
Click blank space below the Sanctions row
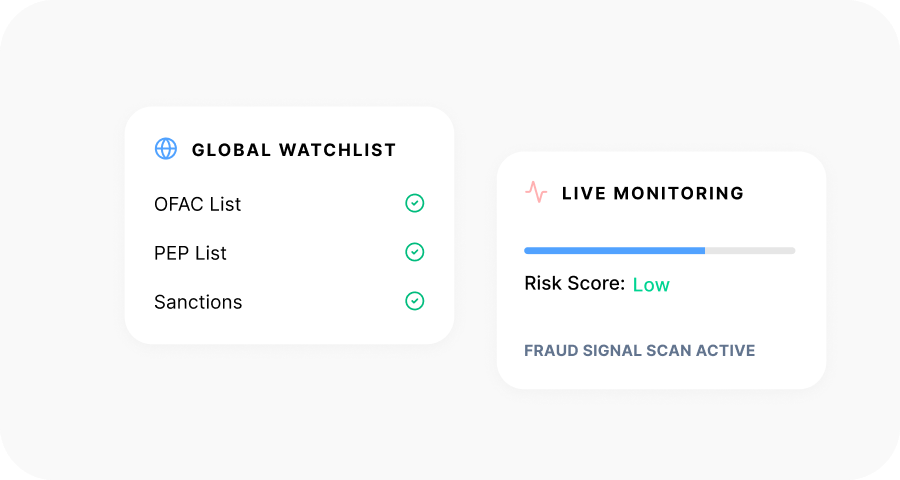tap(288, 330)
